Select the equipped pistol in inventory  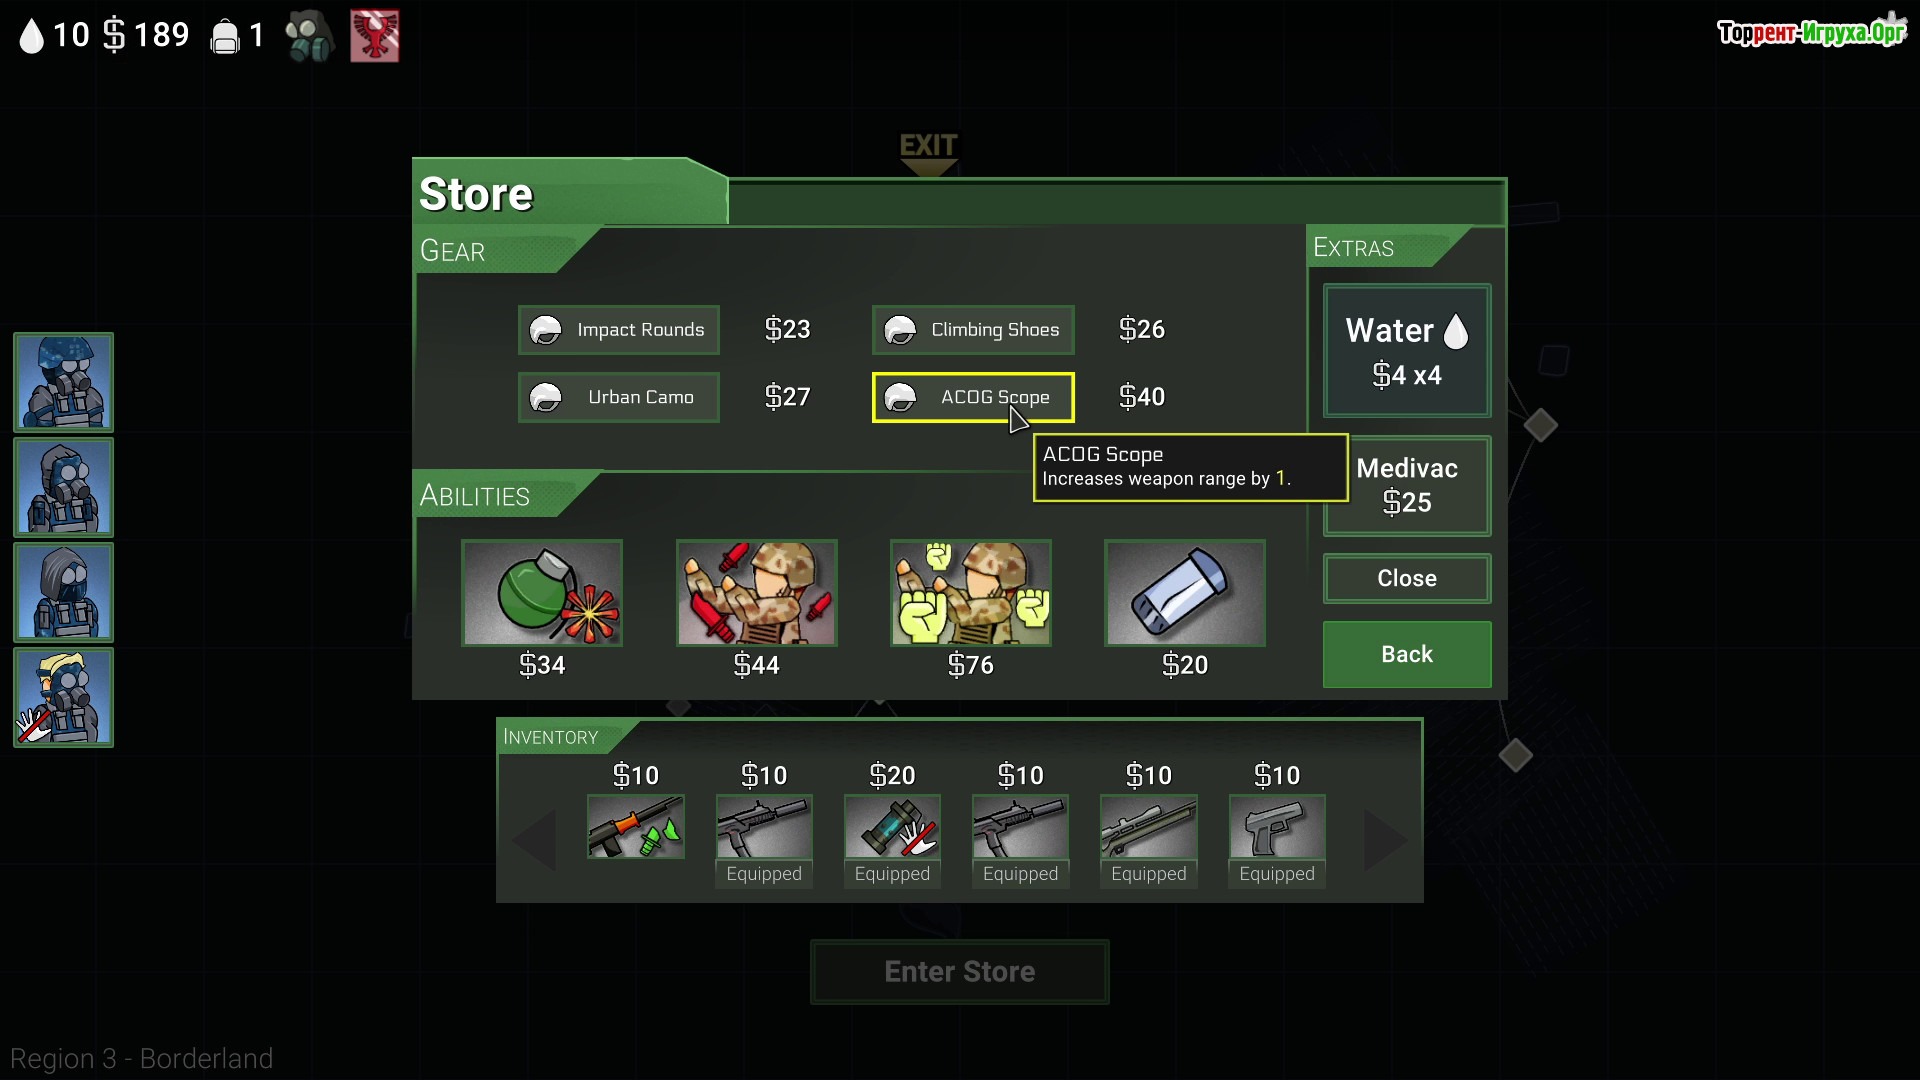point(1277,827)
